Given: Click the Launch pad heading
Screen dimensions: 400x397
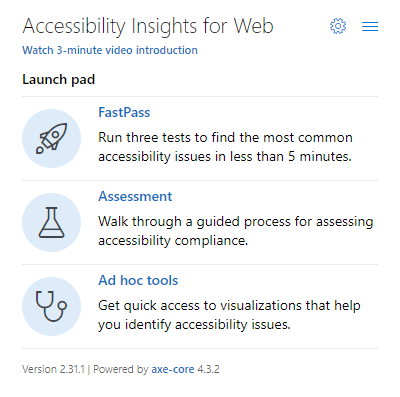Looking at the screenshot, I should pyautogui.click(x=59, y=80).
